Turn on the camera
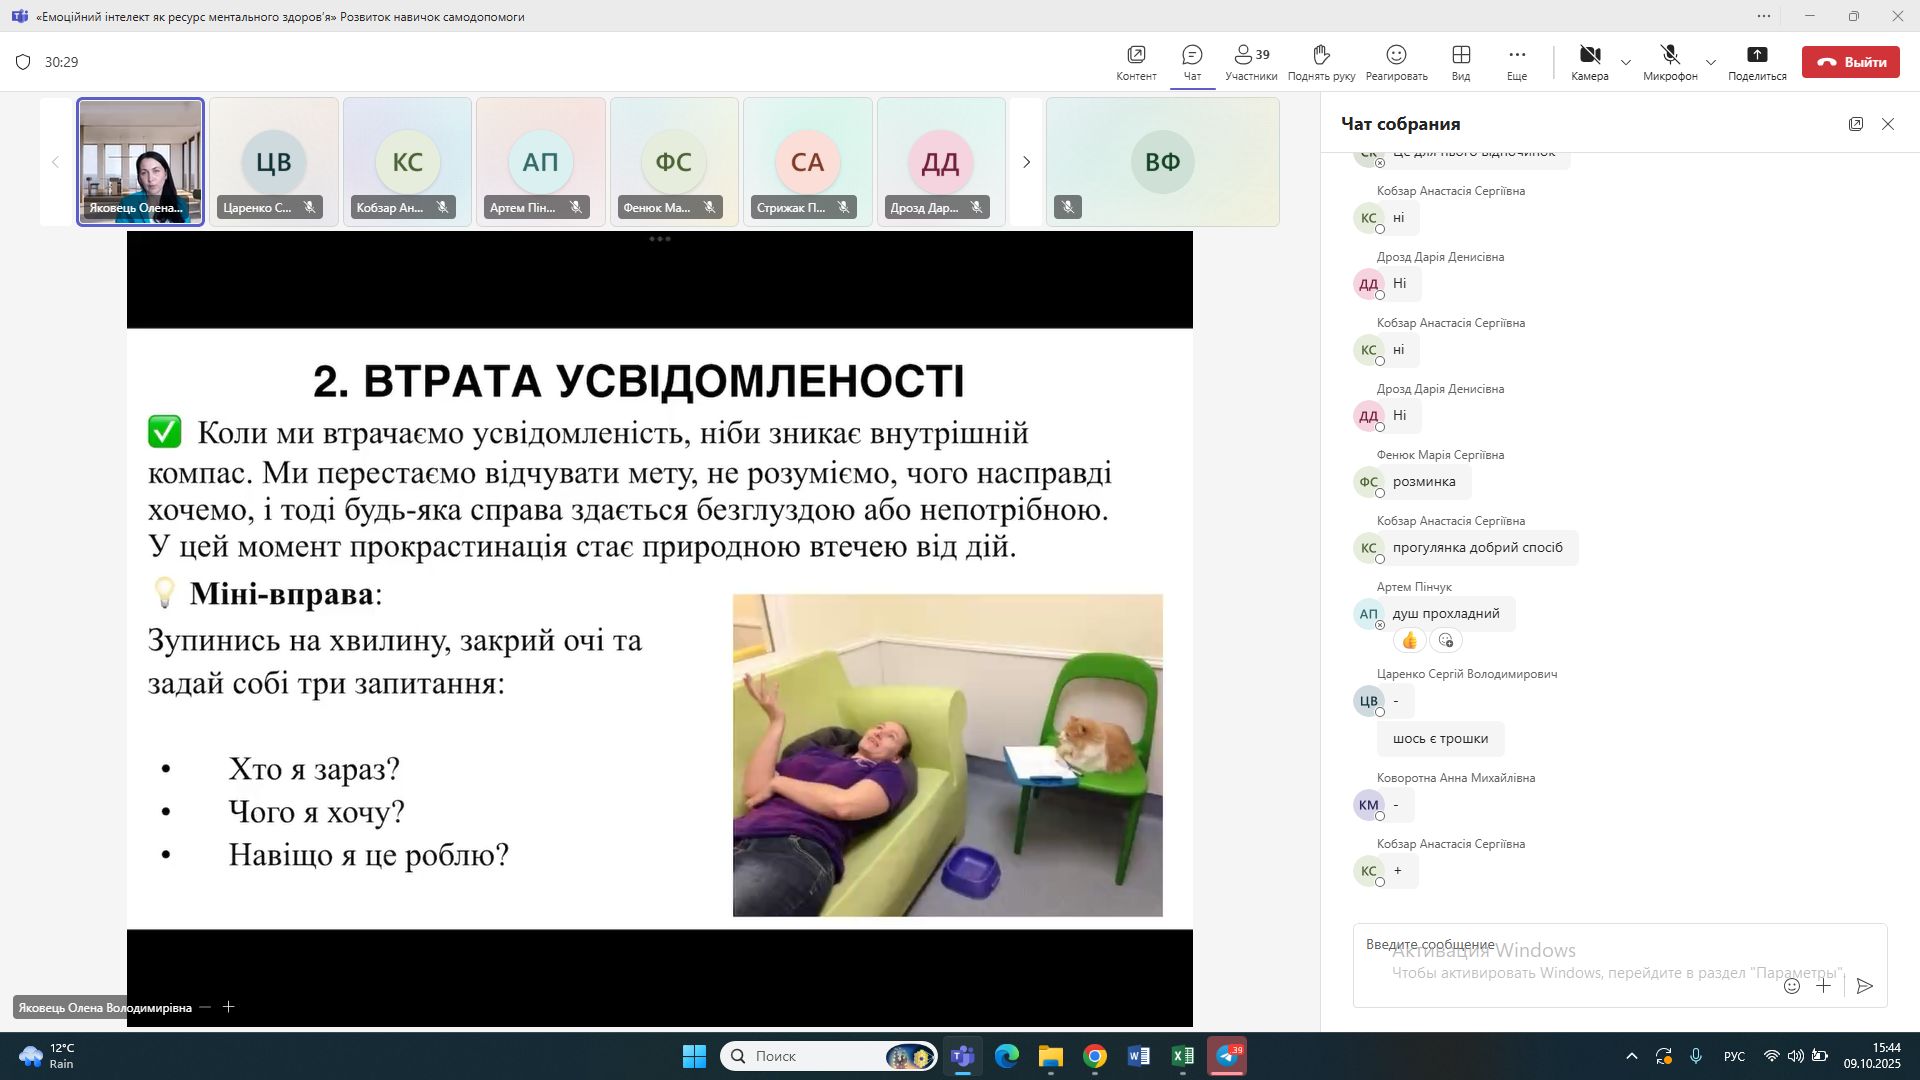This screenshot has height=1080, width=1920. click(x=1589, y=55)
